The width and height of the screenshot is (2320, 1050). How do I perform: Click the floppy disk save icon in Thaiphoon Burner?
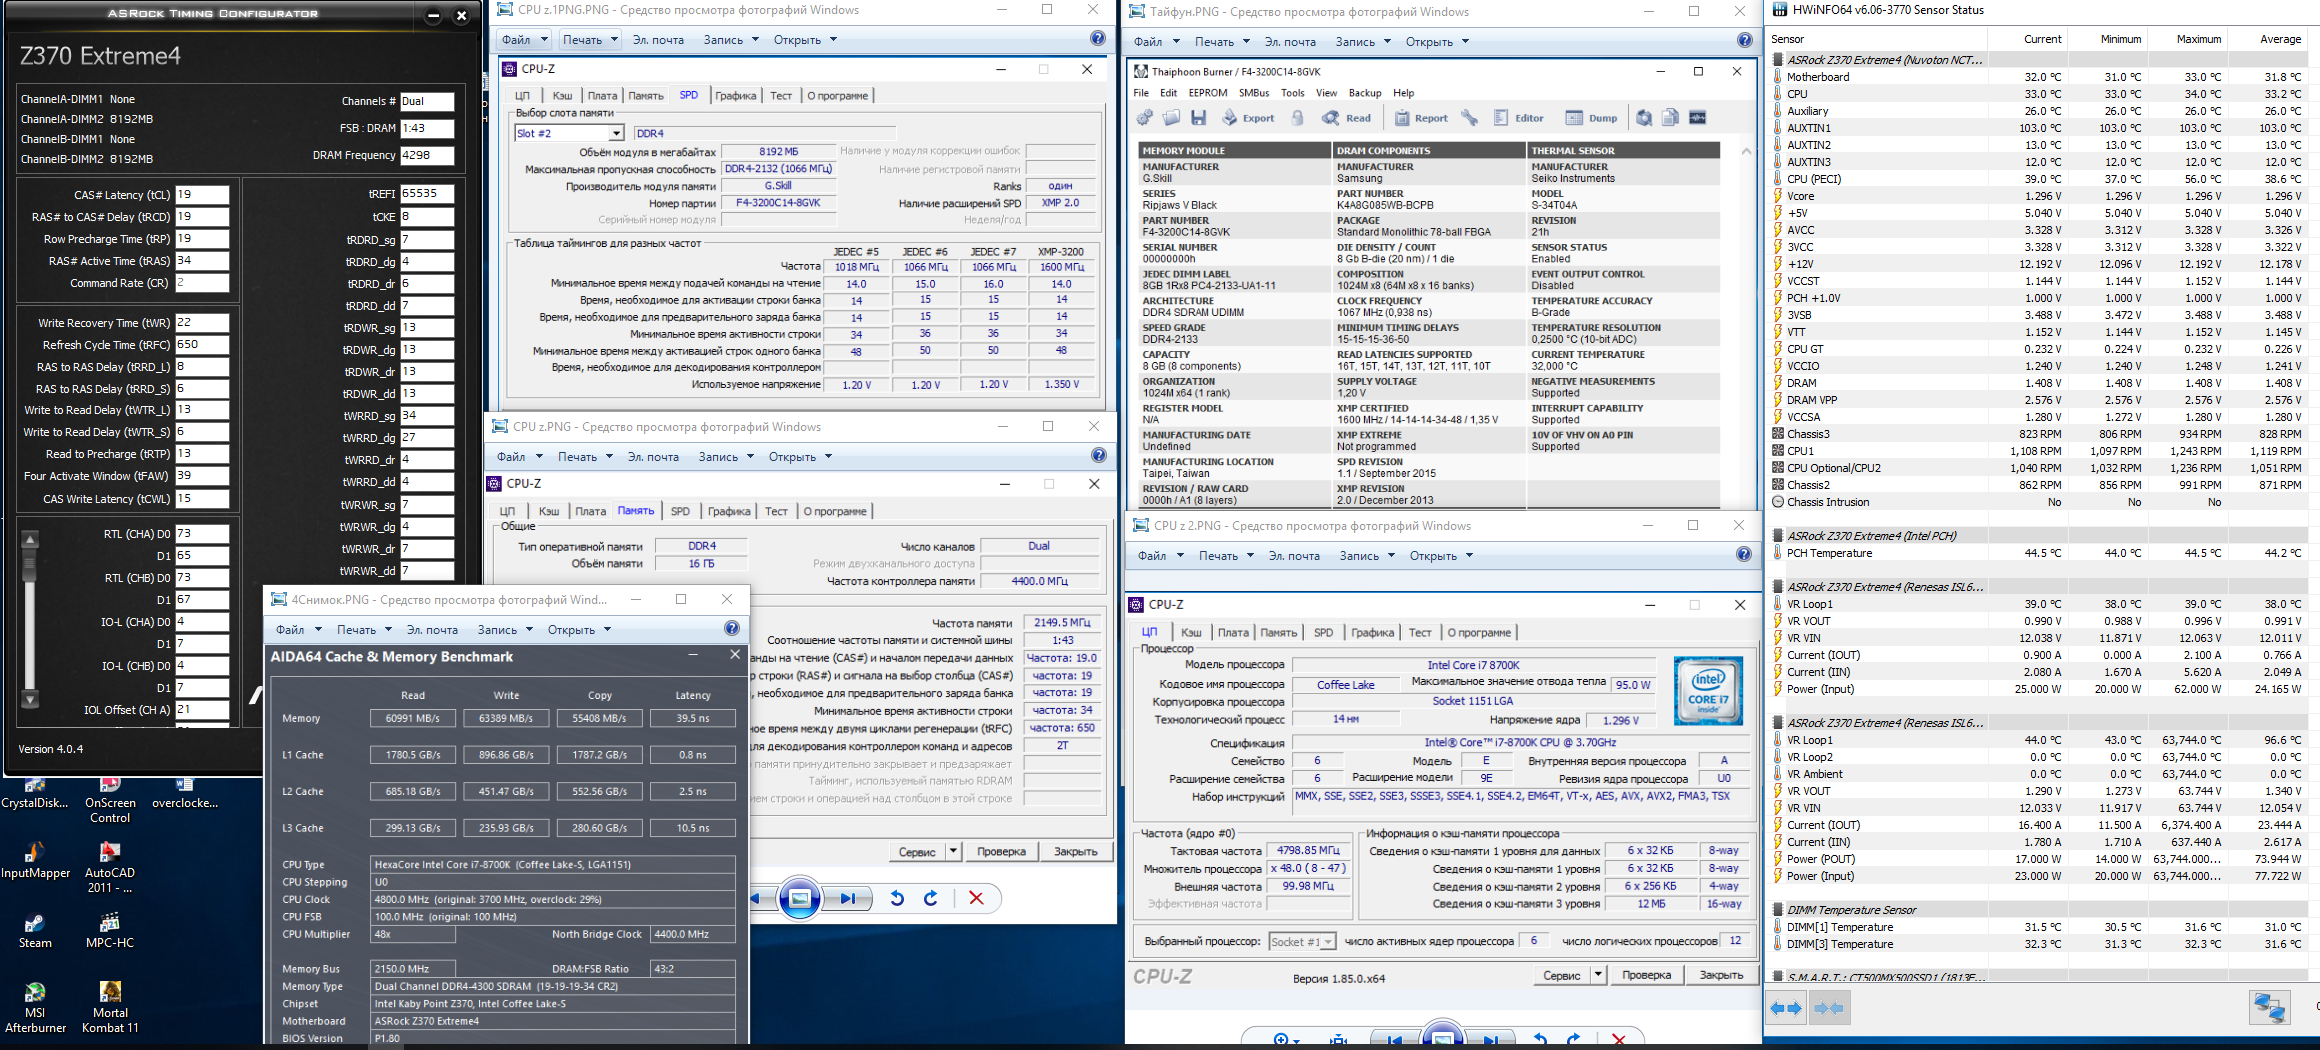[x=1198, y=118]
